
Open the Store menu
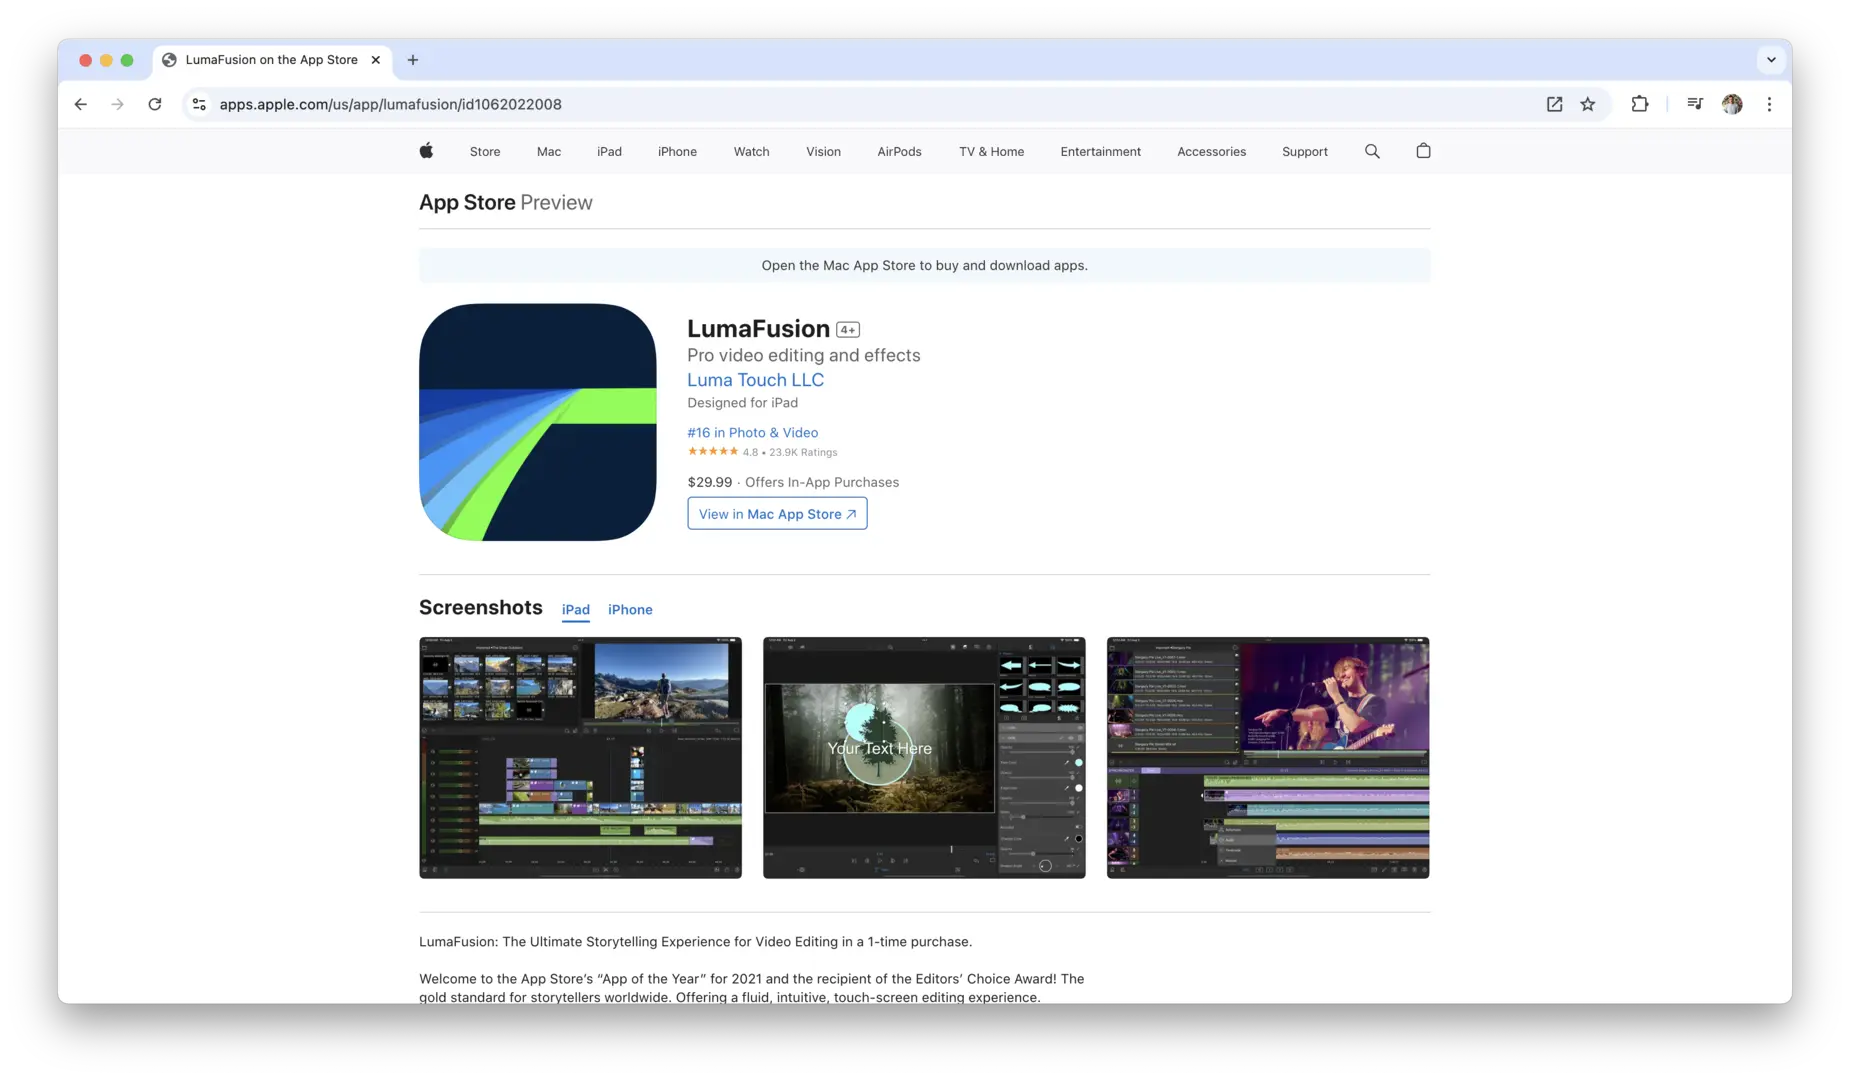coord(485,152)
